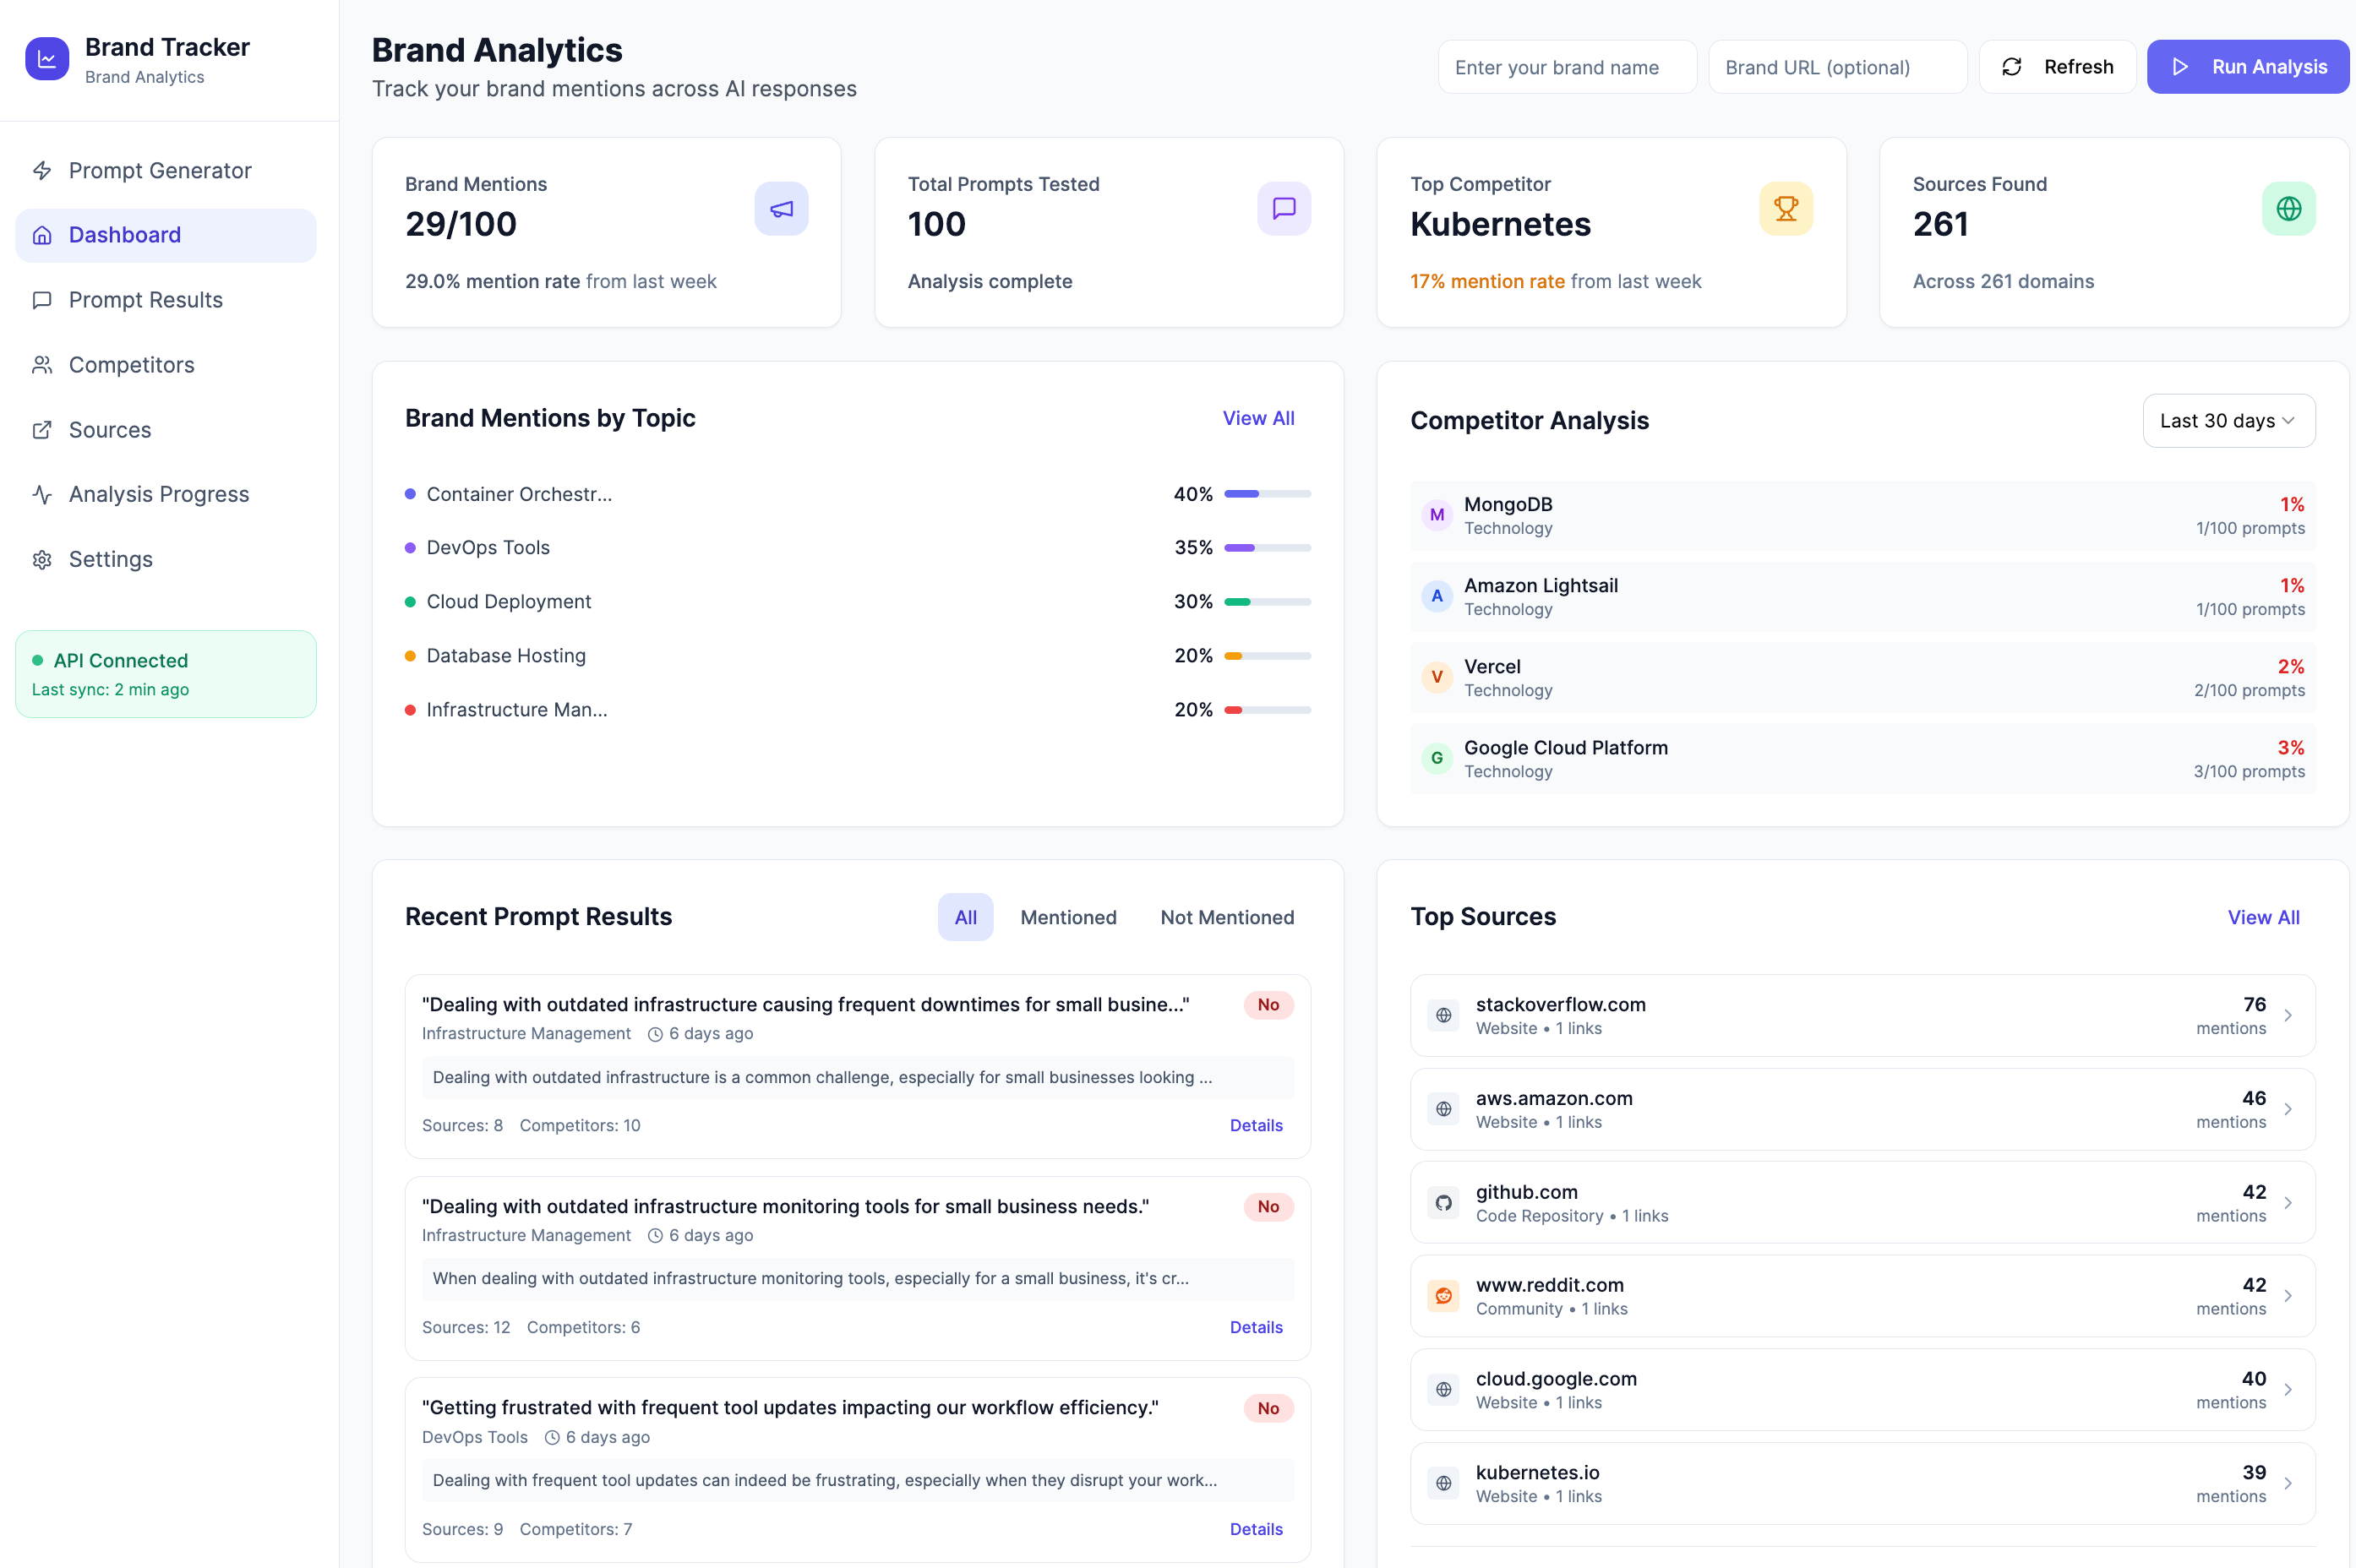Viewport: 2356px width, 1568px height.
Task: Expand the stackoverflow.com source chevron
Action: [x=2288, y=1016]
